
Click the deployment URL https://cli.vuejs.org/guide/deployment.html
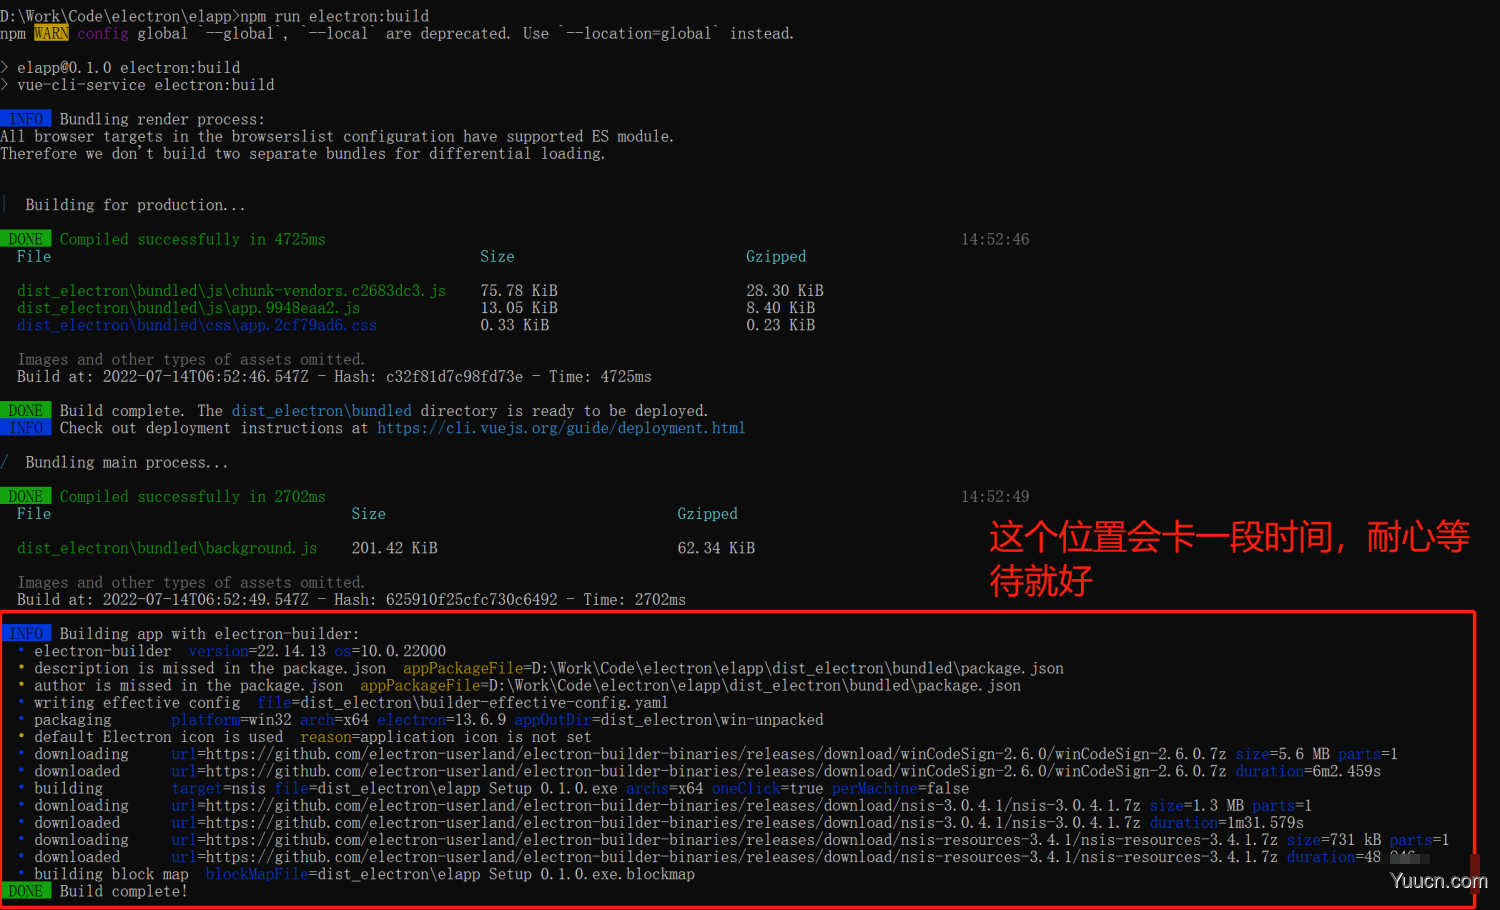(x=561, y=428)
